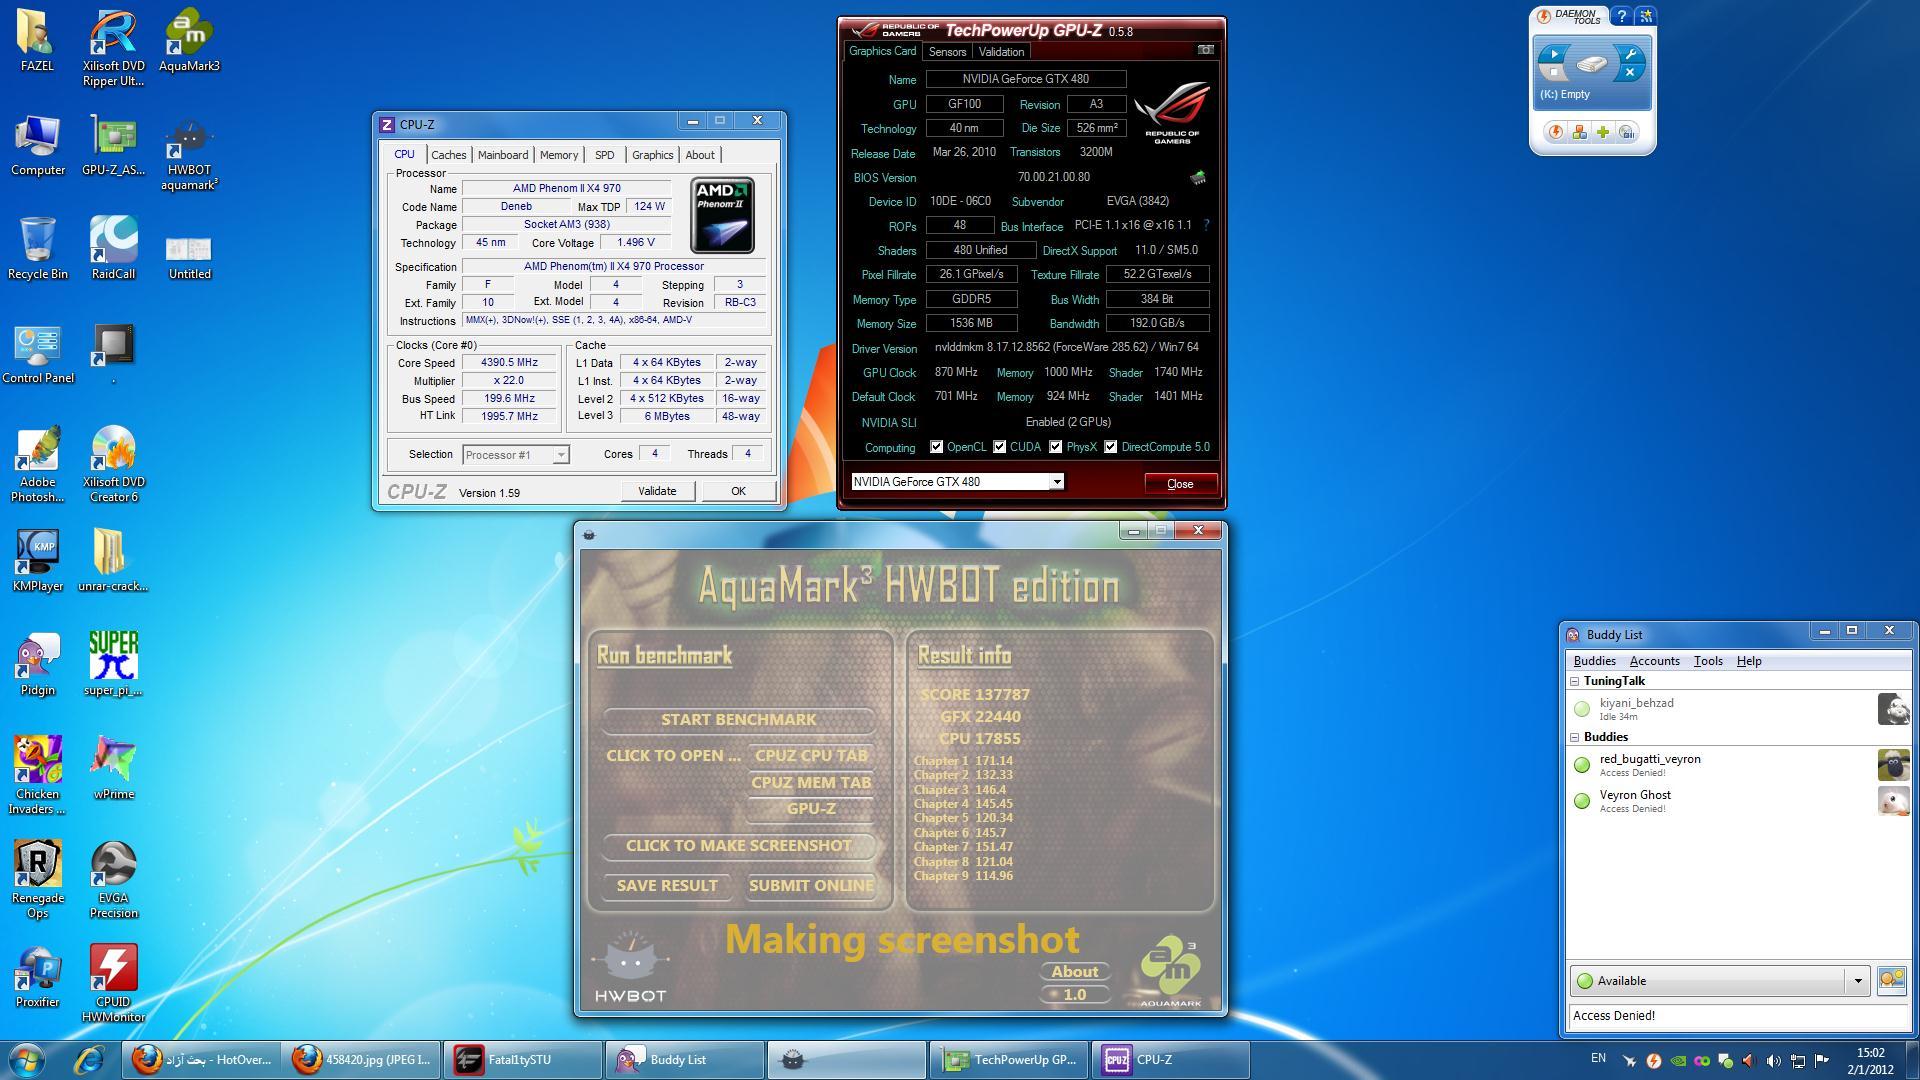Switch to the Mainboard tab in CPU-Z
Viewport: 1920px width, 1080px height.
pos(502,155)
